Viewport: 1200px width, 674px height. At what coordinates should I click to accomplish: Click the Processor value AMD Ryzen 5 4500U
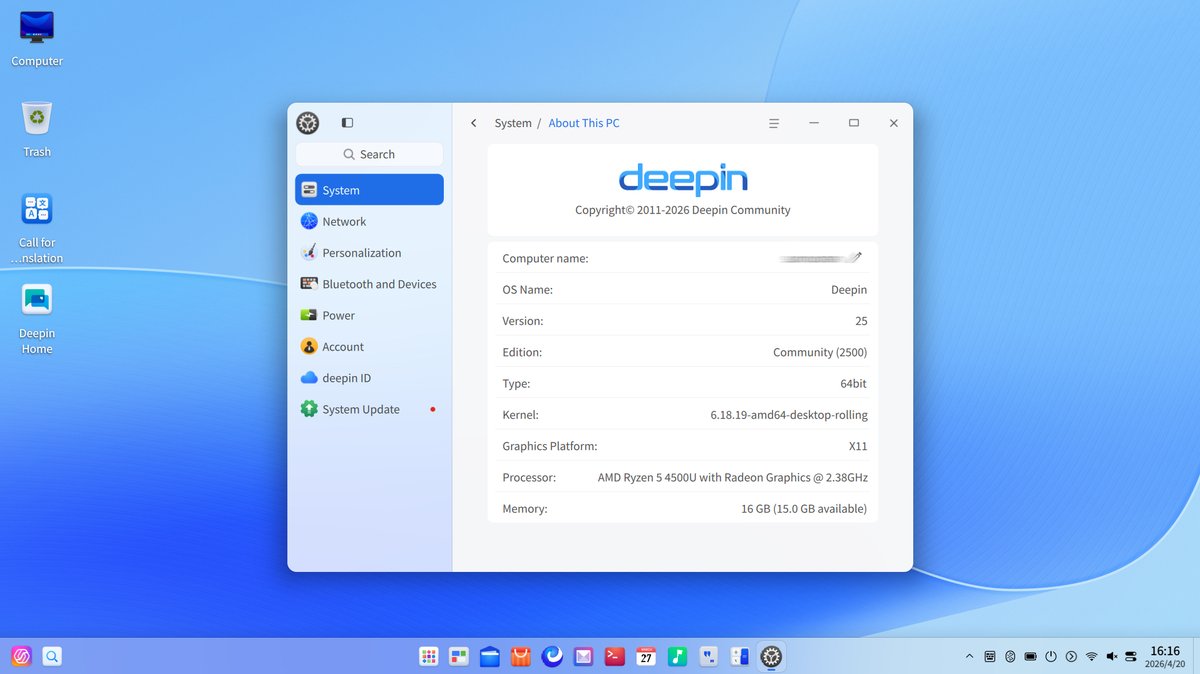733,477
